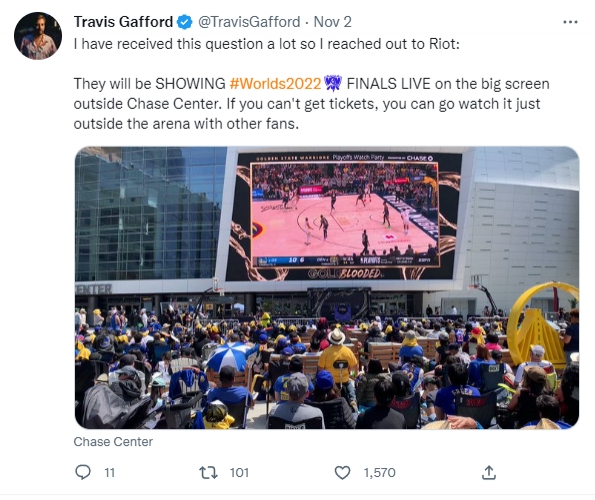Click the big screen in the photo

(x=344, y=216)
